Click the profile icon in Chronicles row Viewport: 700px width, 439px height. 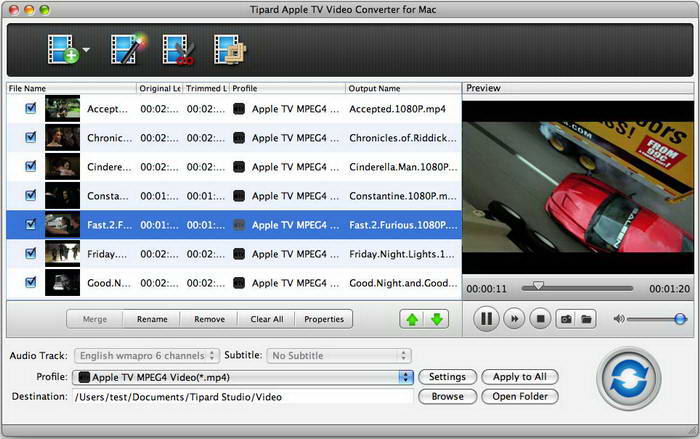239,138
